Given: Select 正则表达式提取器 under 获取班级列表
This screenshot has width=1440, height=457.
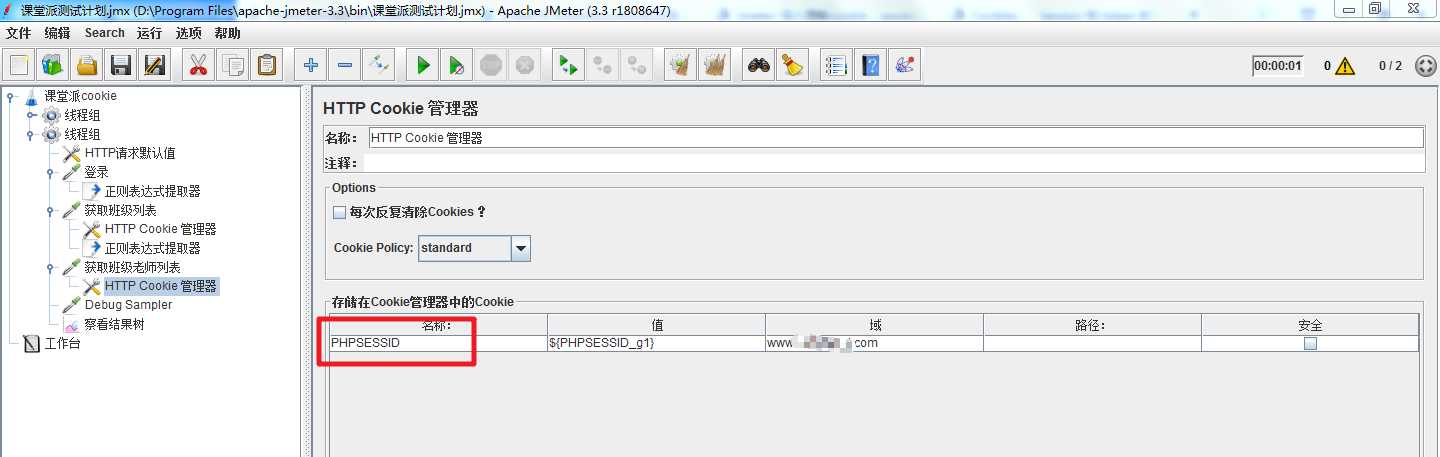Looking at the screenshot, I should pos(152,248).
